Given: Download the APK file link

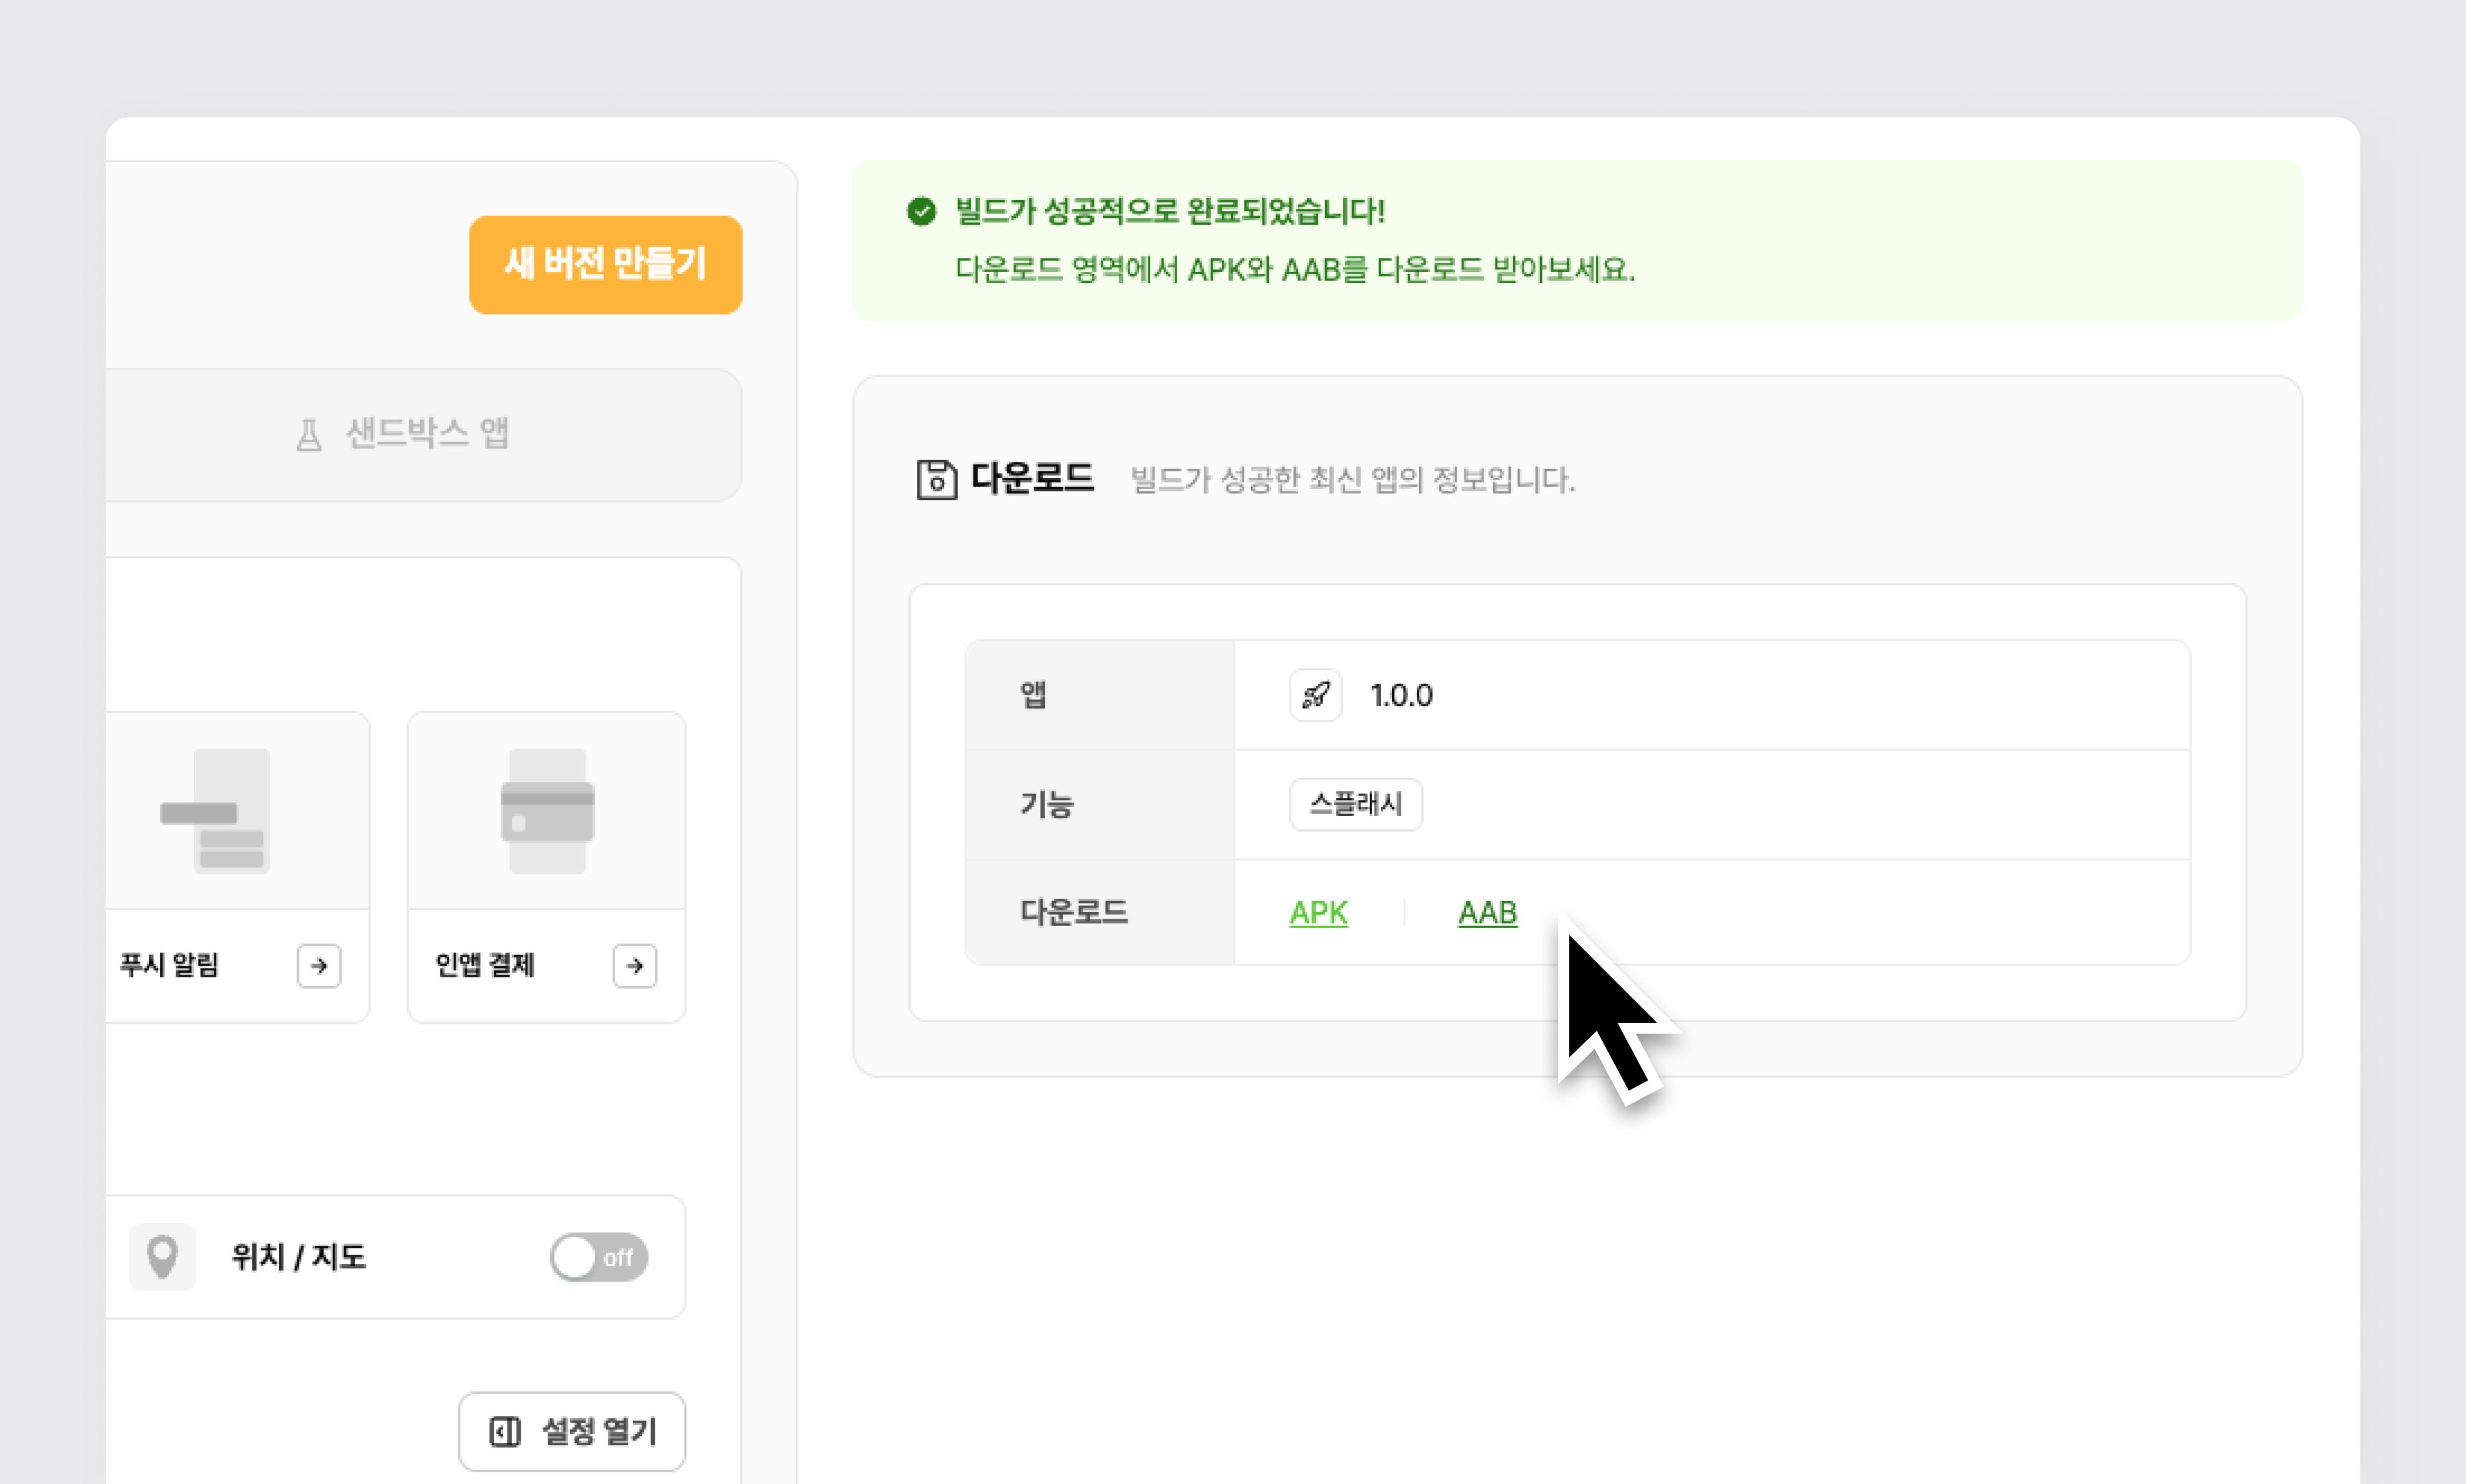Looking at the screenshot, I should (x=1318, y=912).
